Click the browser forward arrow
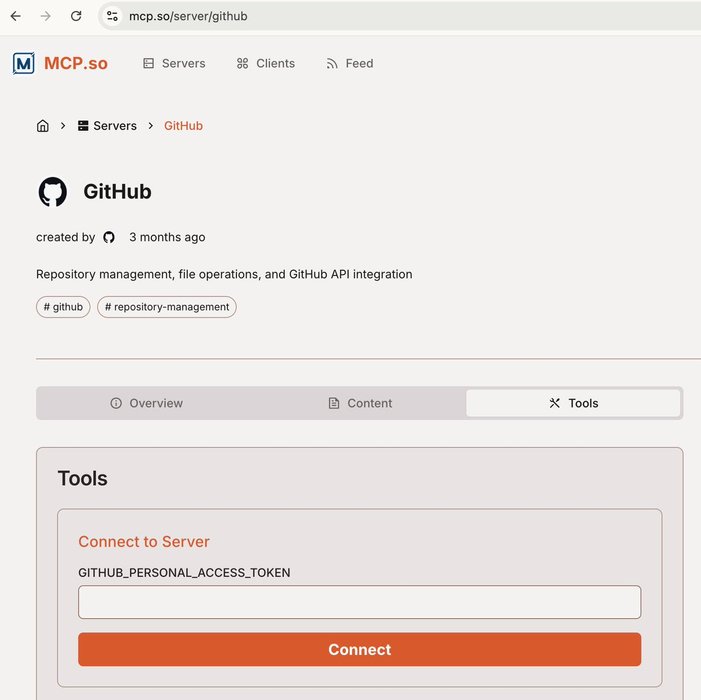The width and height of the screenshot is (701, 700). [x=45, y=16]
